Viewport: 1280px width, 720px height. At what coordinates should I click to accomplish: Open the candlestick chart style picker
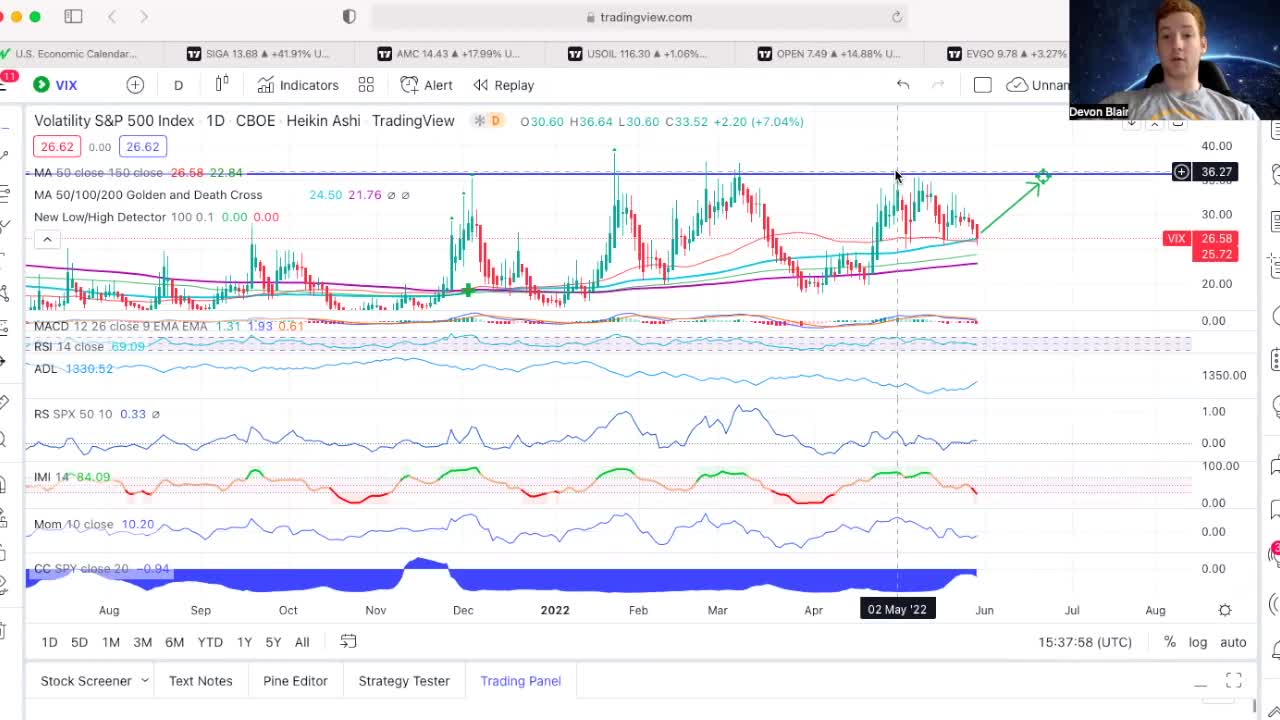pyautogui.click(x=222, y=84)
